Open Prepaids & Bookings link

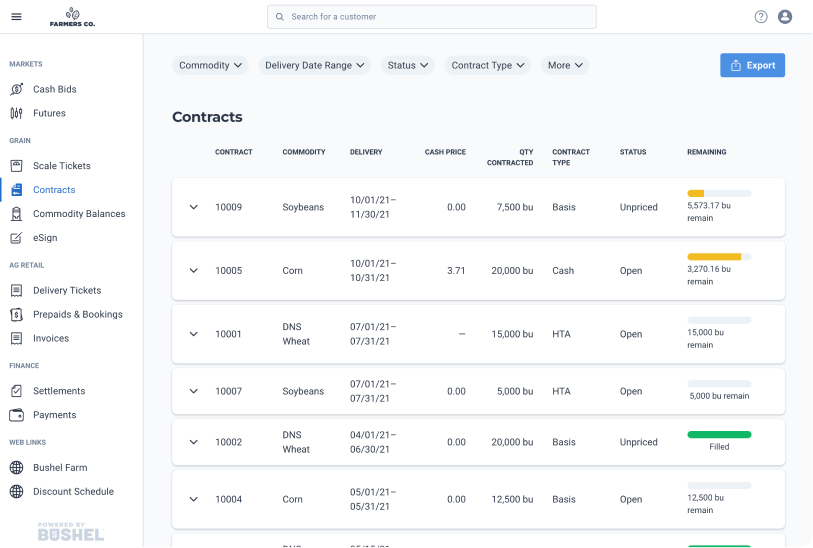(78, 314)
